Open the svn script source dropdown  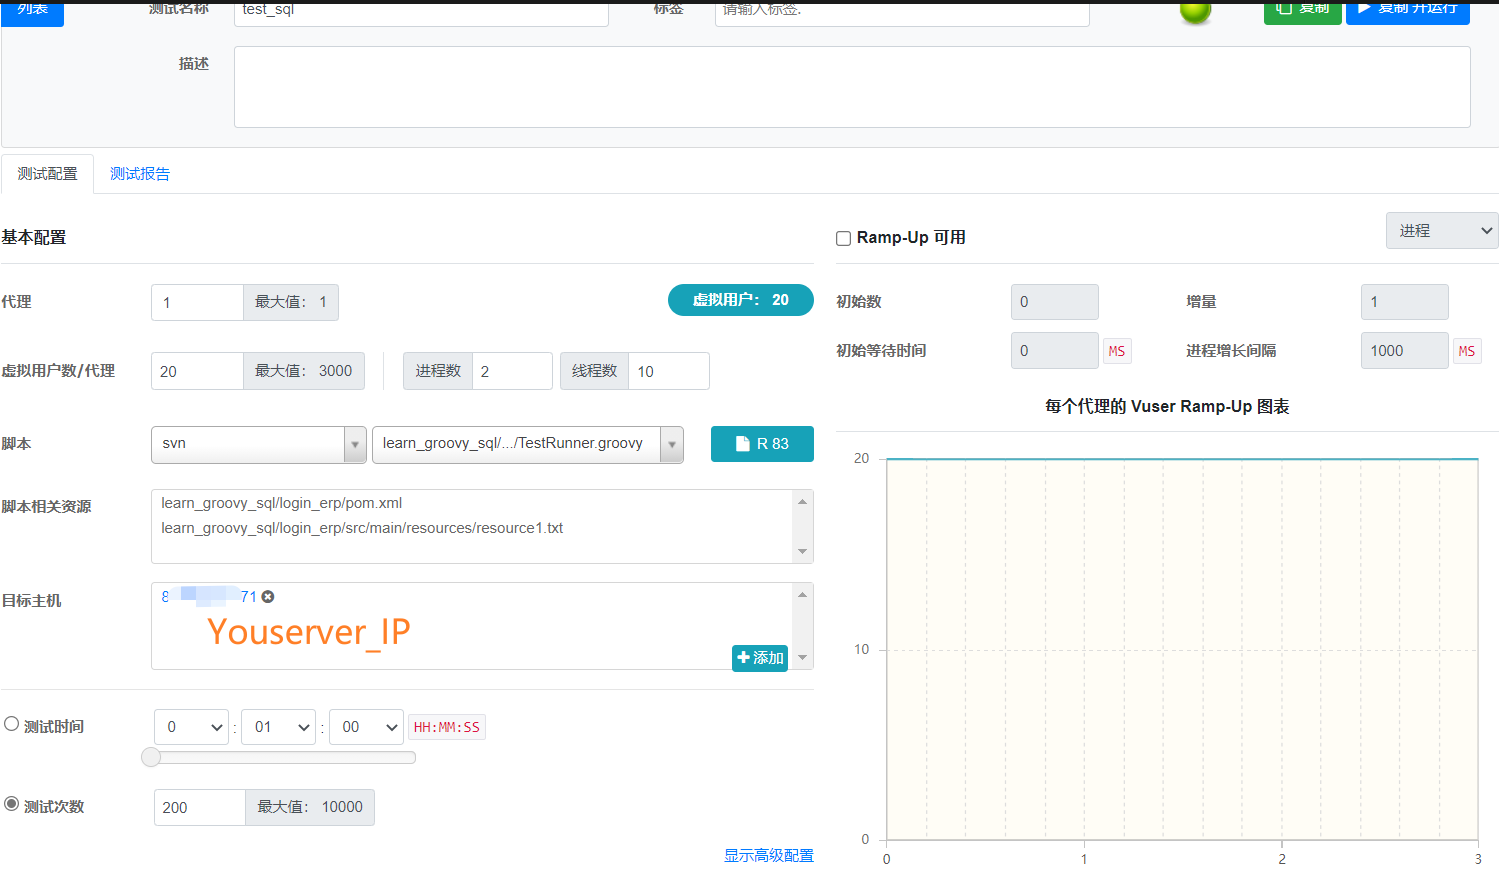(258, 444)
